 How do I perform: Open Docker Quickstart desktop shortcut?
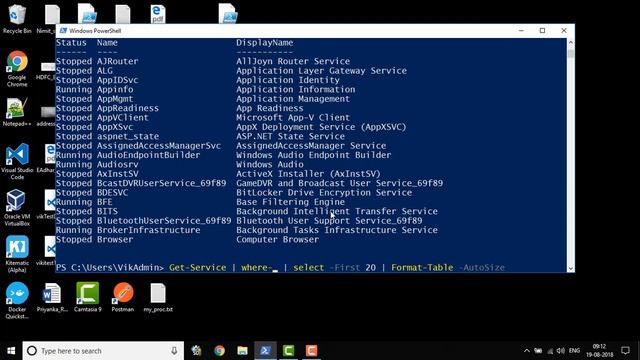coord(17,300)
